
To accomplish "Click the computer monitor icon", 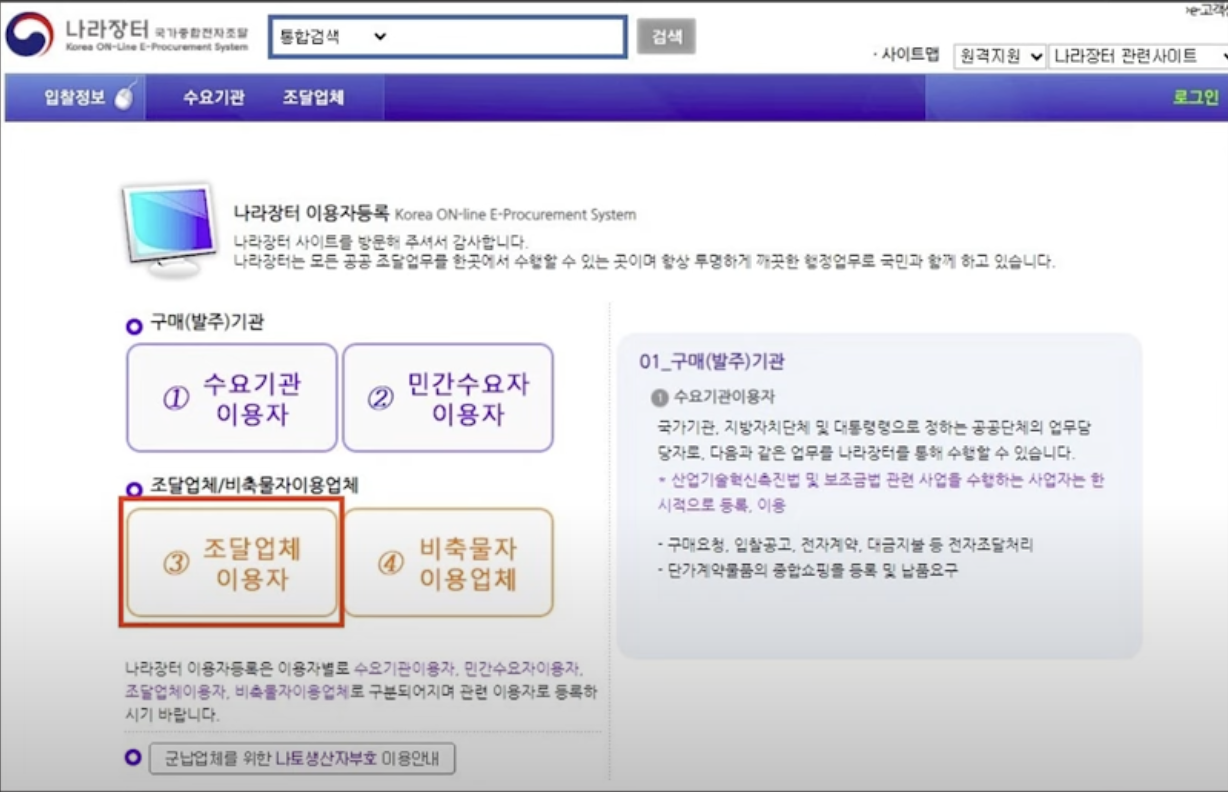I will tap(169, 230).
